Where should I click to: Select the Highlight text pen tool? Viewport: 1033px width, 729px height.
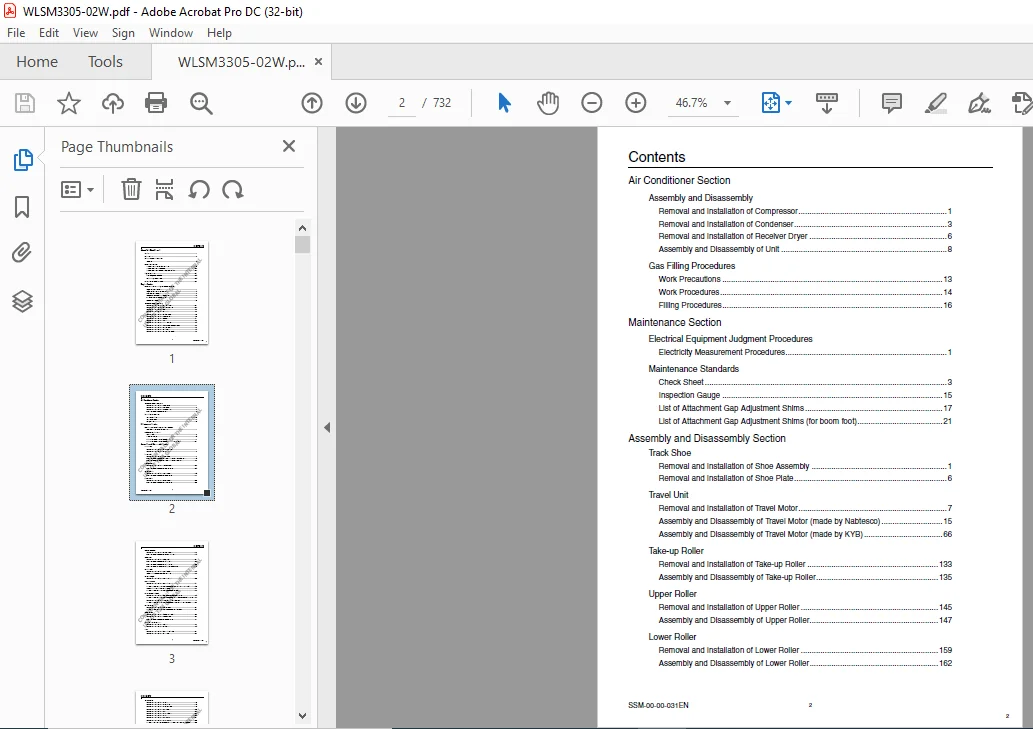point(935,103)
